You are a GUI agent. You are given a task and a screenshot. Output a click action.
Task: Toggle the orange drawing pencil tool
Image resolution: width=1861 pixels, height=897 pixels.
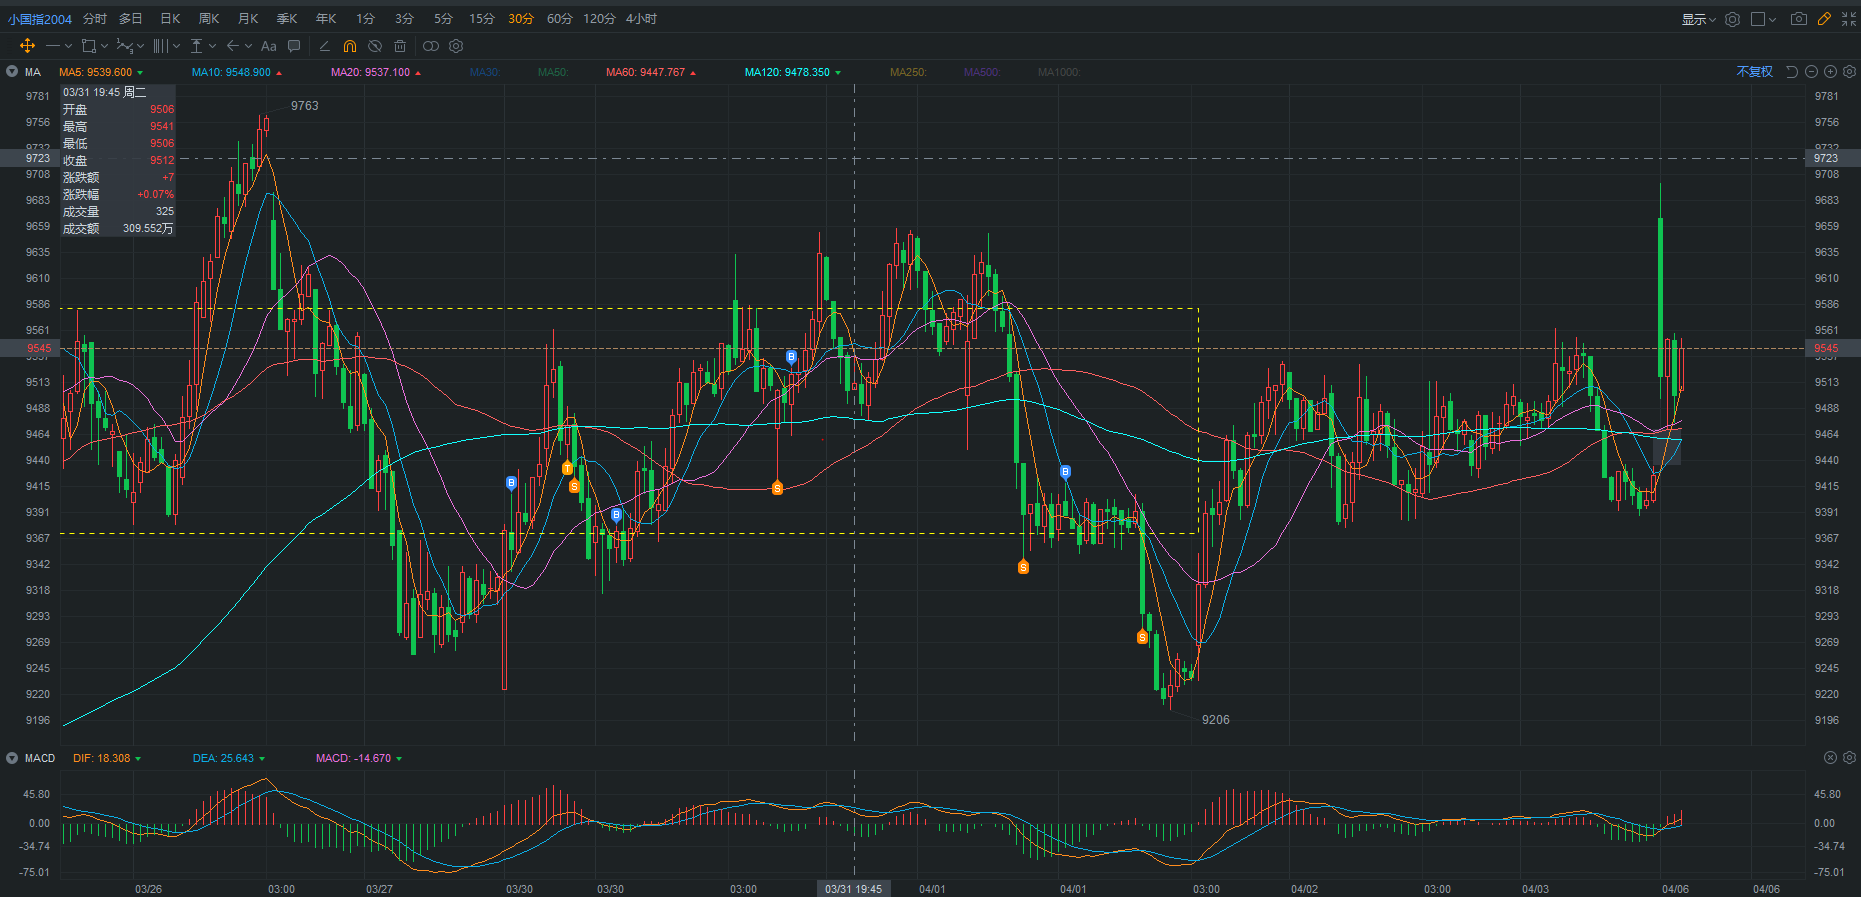[1824, 19]
